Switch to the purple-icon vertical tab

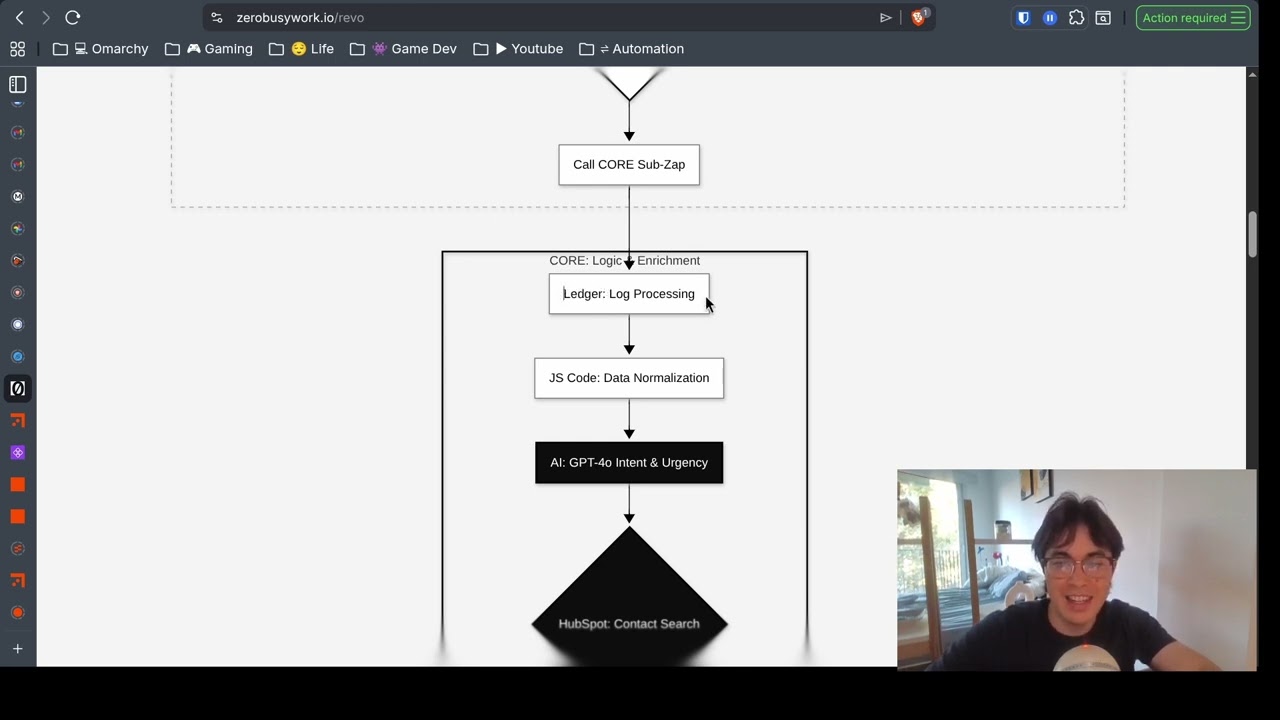[17, 453]
